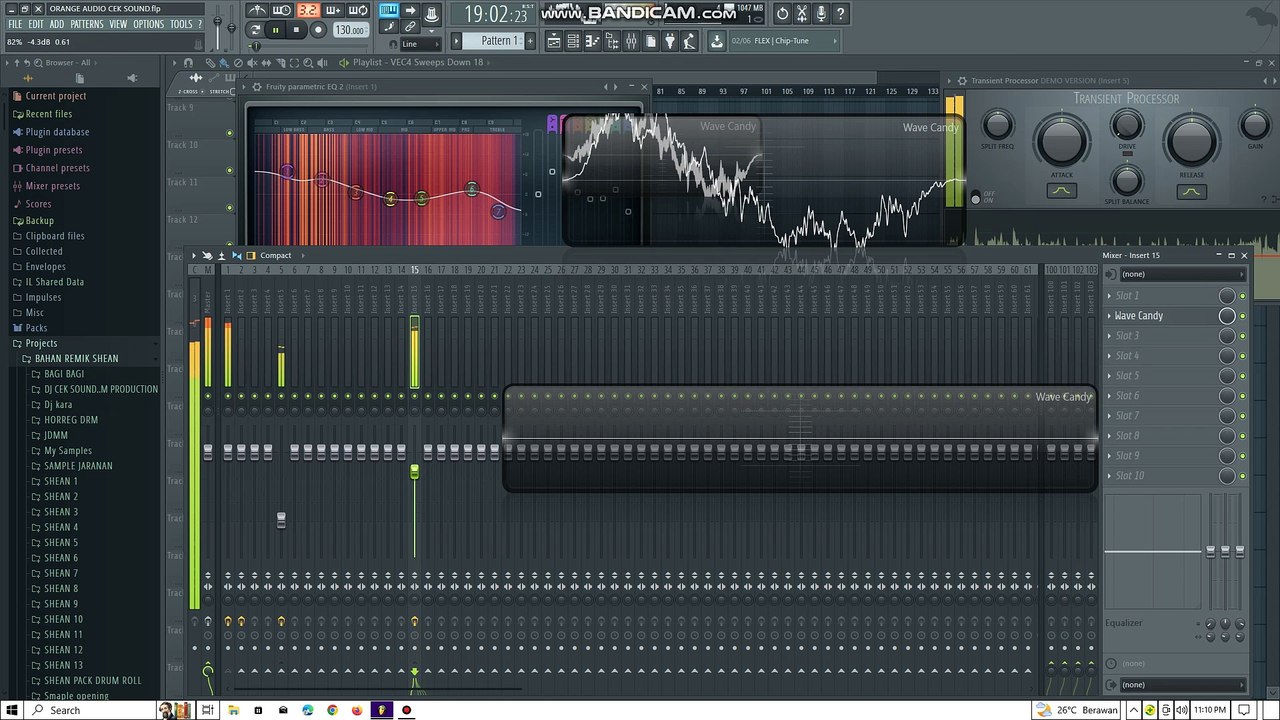
Task: Click the one-click audio recording microphone icon
Action: (x=821, y=13)
